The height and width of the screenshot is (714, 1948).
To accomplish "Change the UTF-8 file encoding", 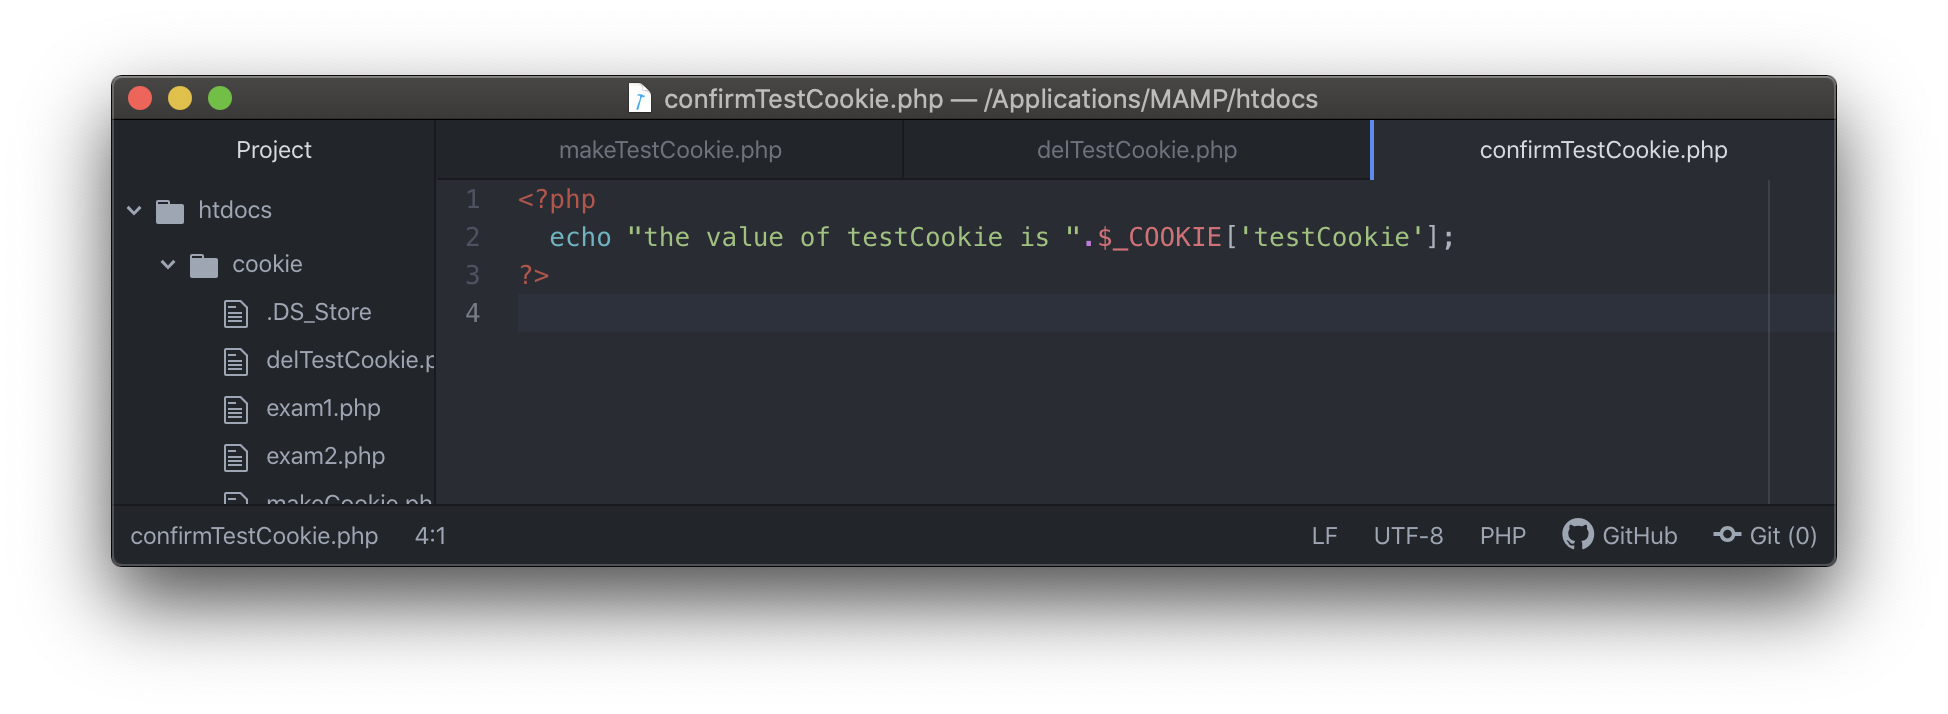I will (1408, 536).
